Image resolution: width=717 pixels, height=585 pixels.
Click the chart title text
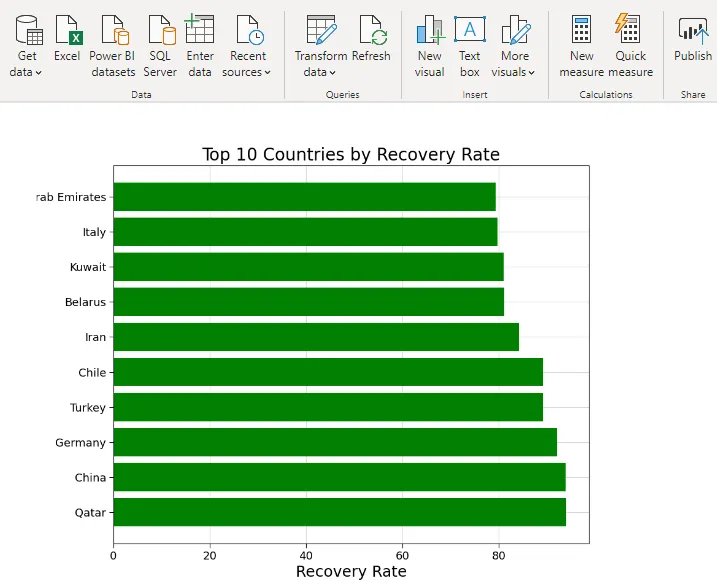[350, 154]
